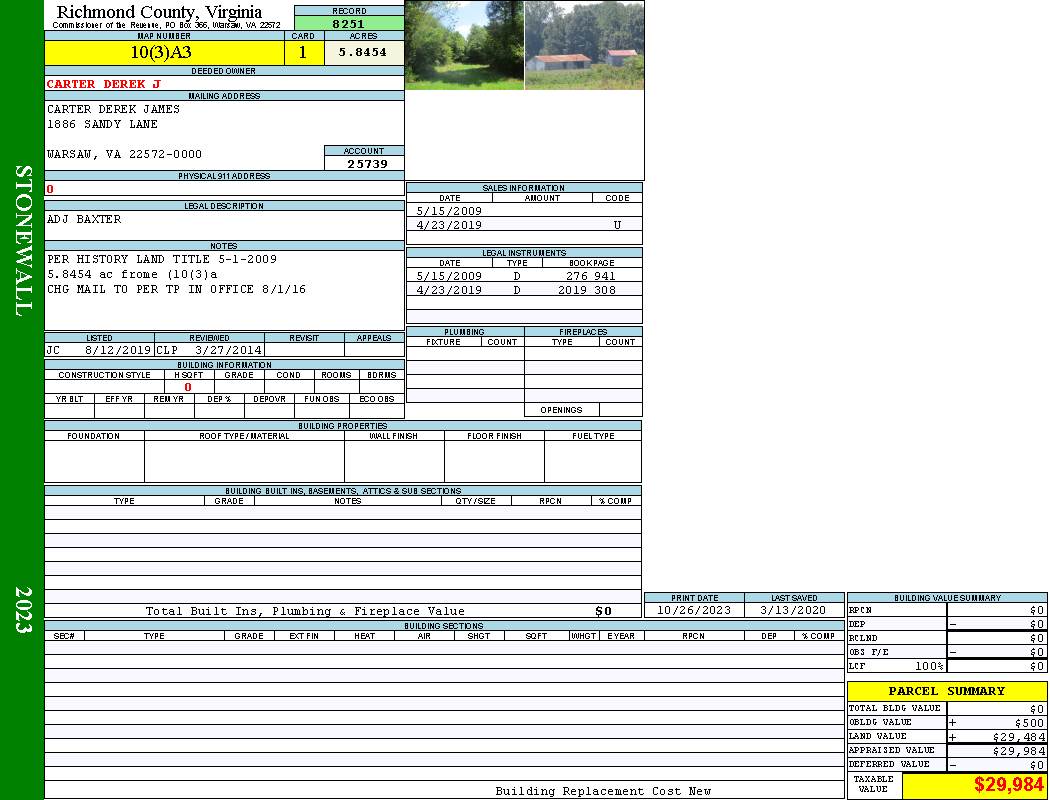Select the yellow card number 1 box
Viewport: 1050px width, 800px height.
(303, 53)
